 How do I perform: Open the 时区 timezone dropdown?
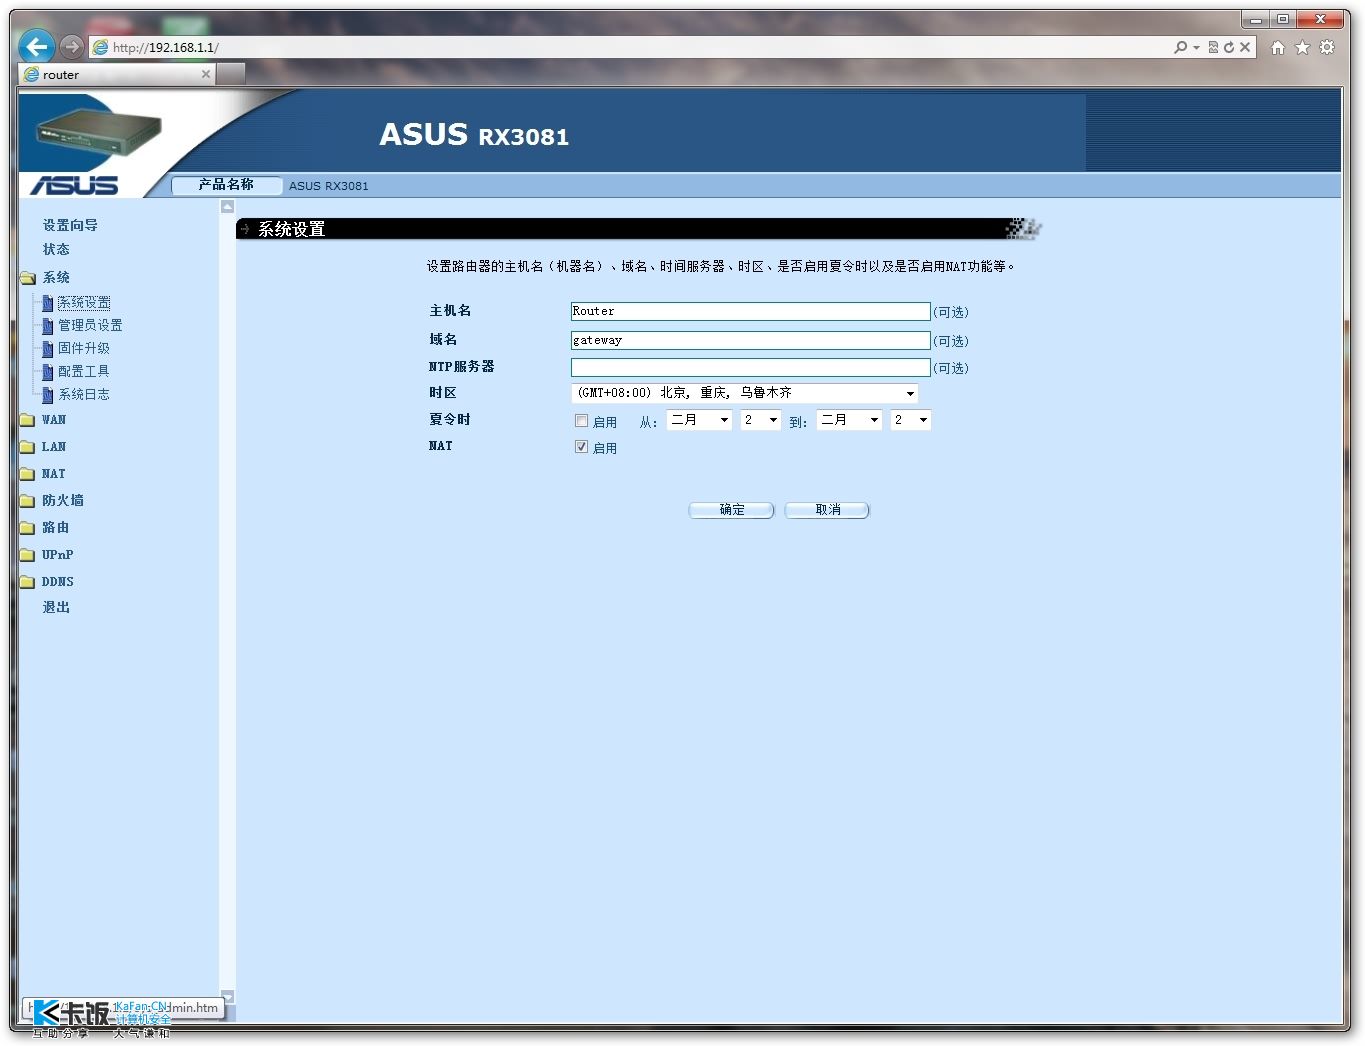(745, 393)
